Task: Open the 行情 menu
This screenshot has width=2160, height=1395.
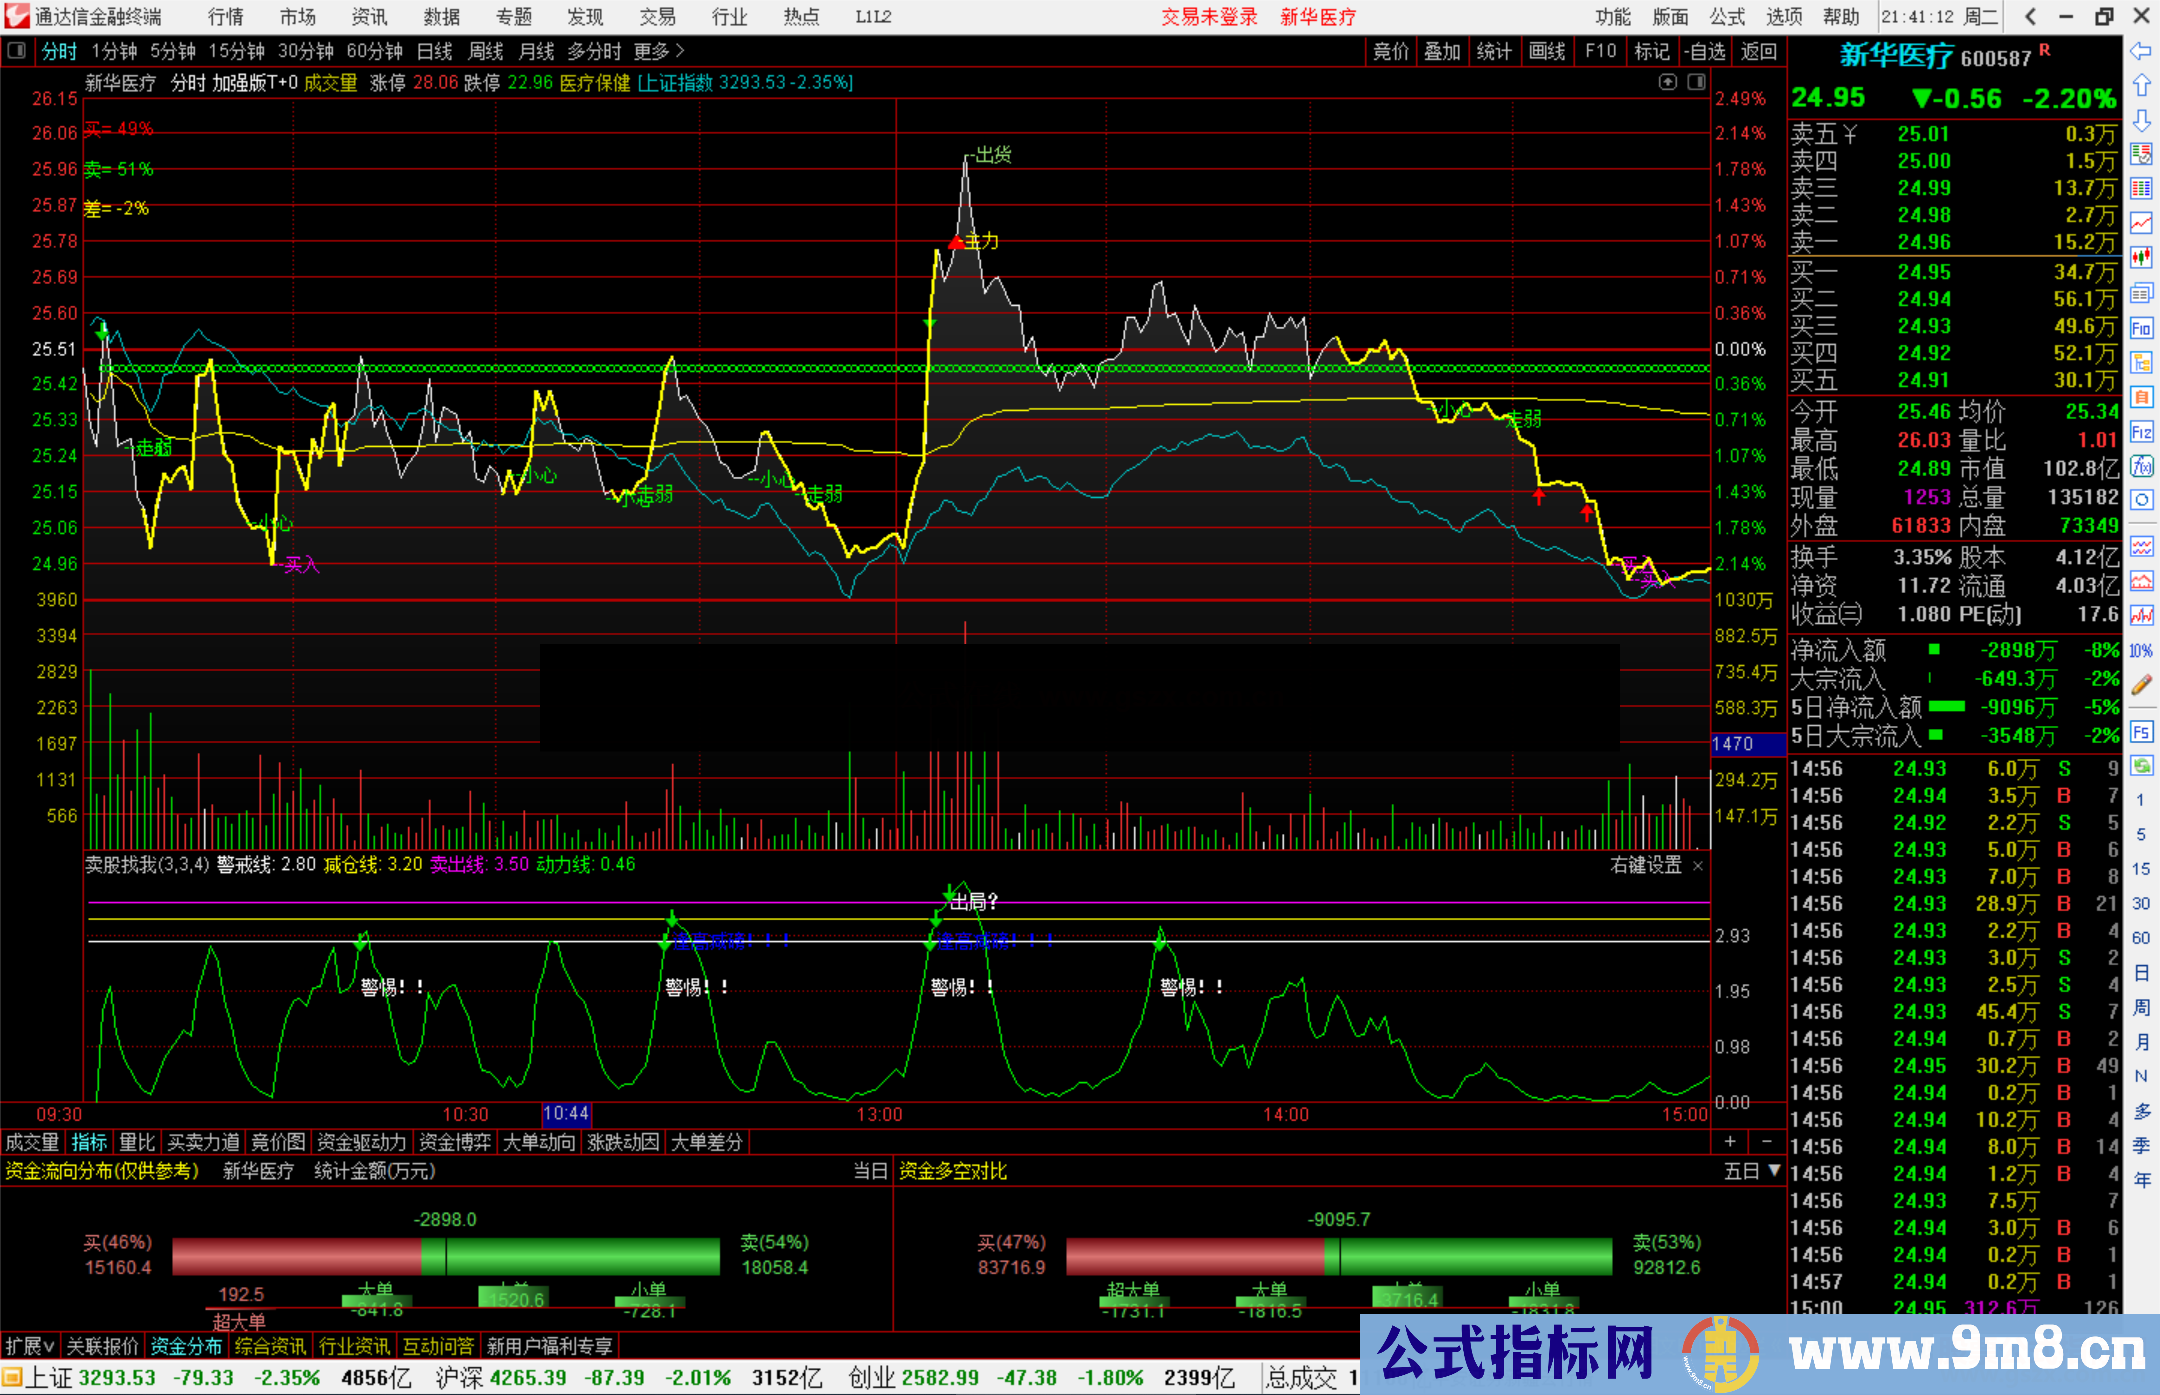Action: pyautogui.click(x=225, y=17)
